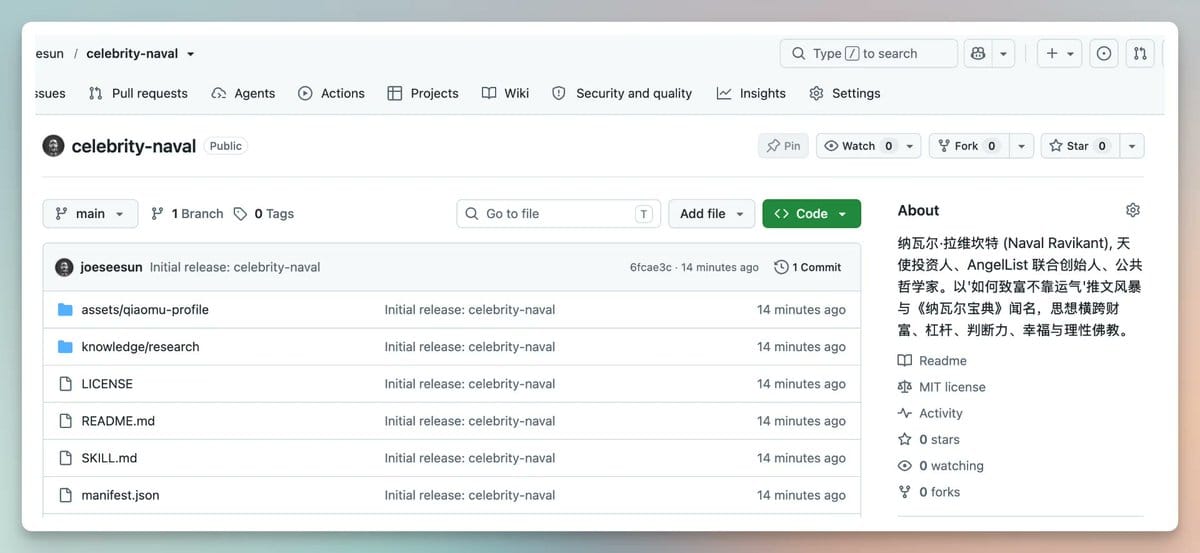View the 0 Tags link
The width and height of the screenshot is (1200, 553).
point(264,213)
